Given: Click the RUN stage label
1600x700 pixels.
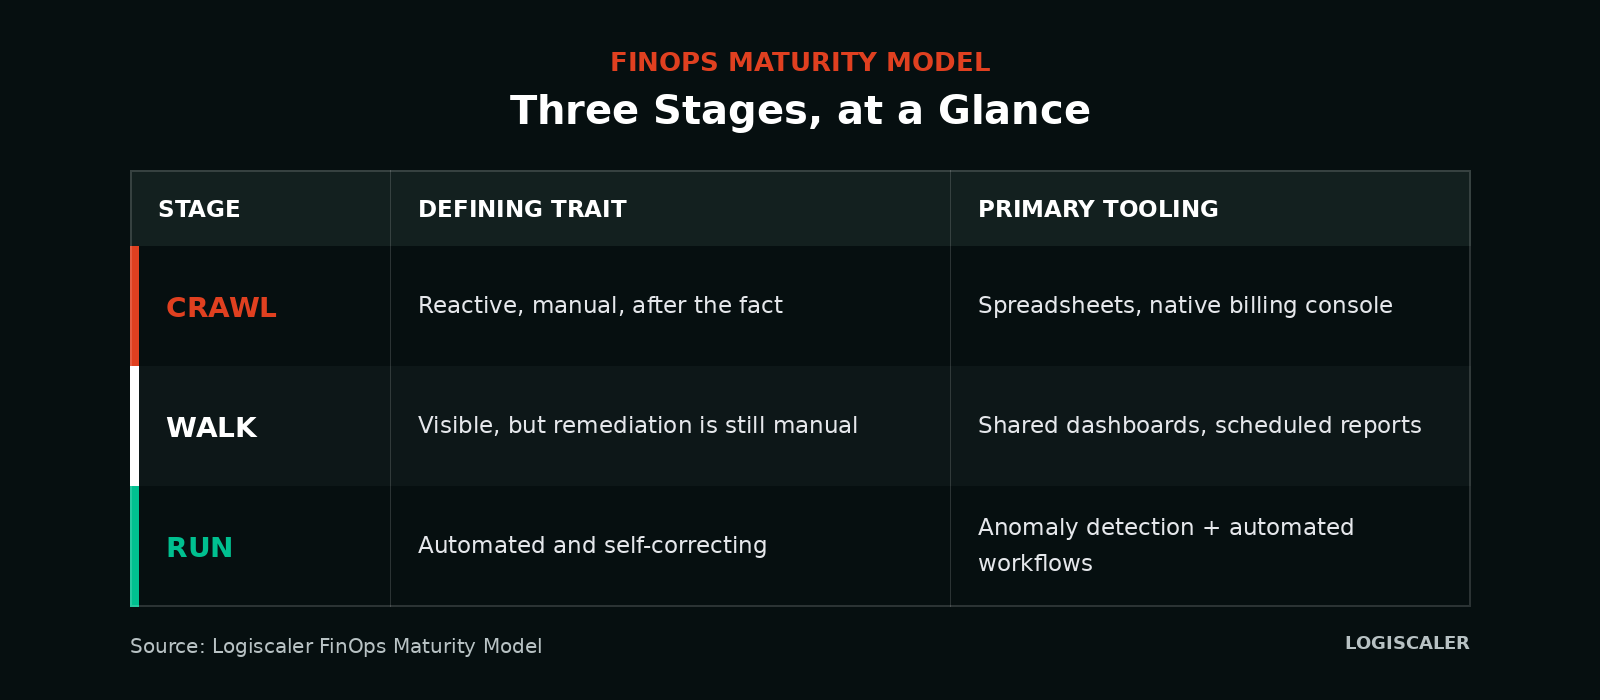Looking at the screenshot, I should click(x=199, y=548).
